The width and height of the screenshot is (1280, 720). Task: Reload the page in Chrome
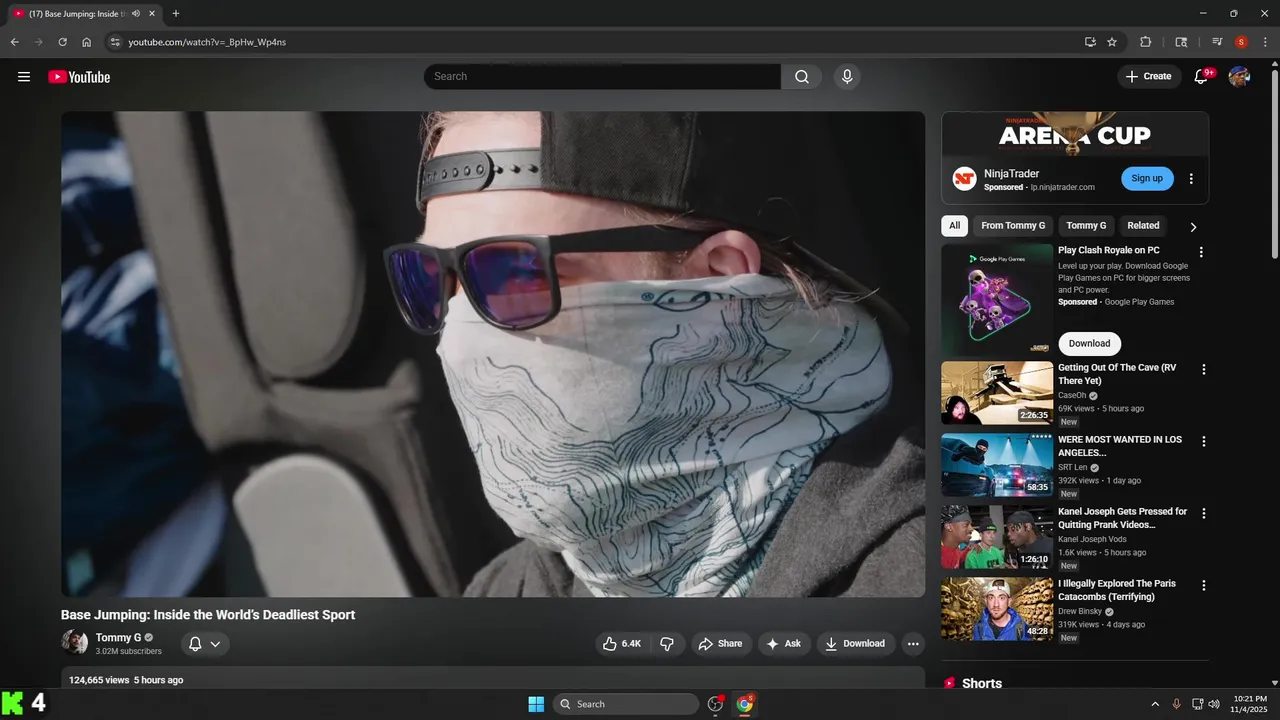point(62,42)
